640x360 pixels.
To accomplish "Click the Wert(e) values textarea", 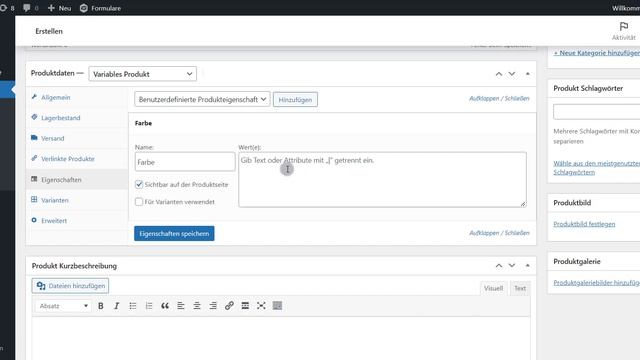I will pyautogui.click(x=382, y=180).
